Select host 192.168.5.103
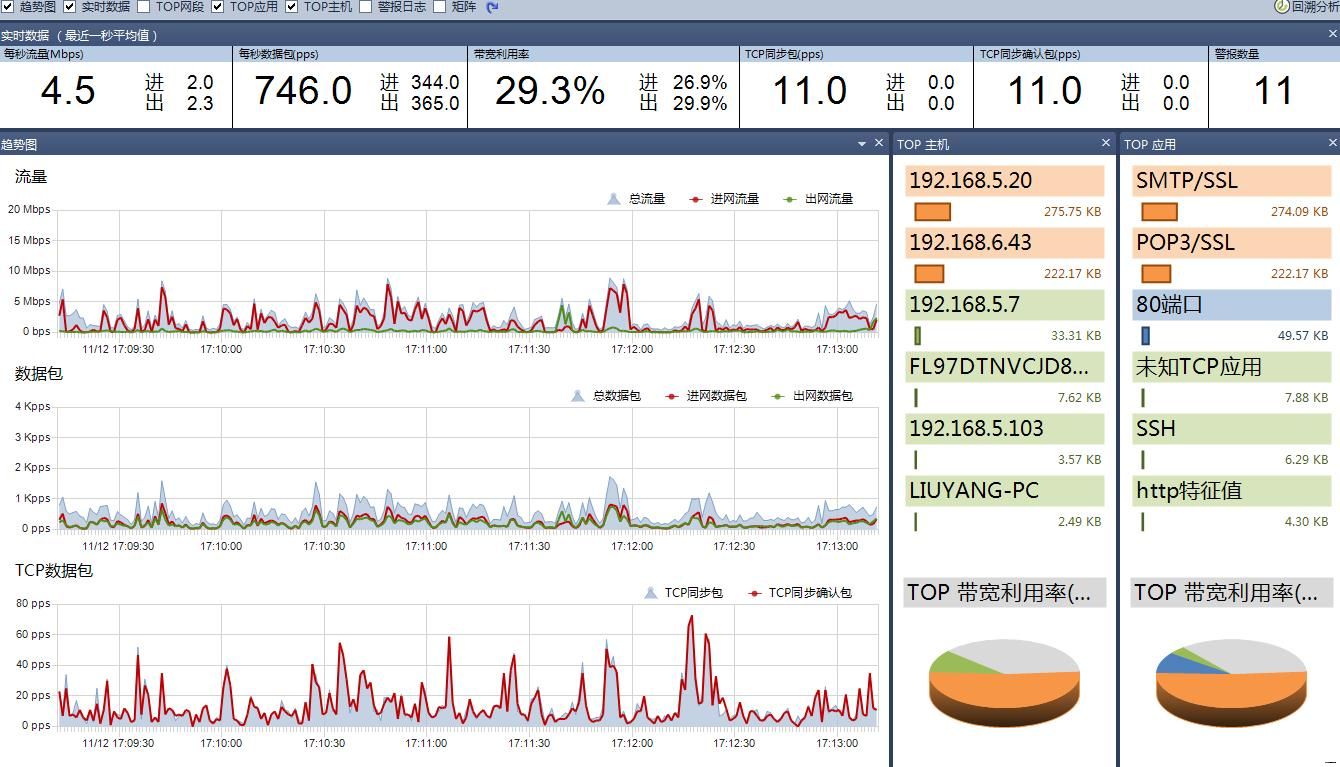Image resolution: width=1340 pixels, height=767 pixels. click(x=1005, y=429)
